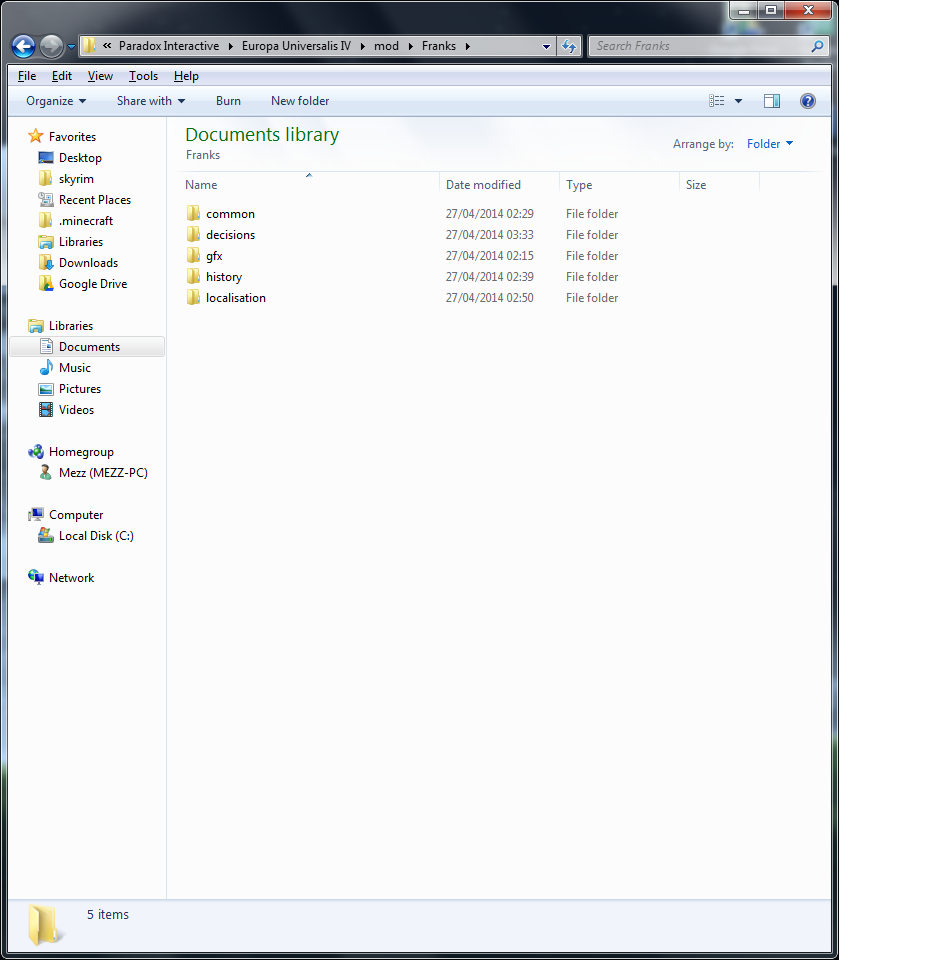Click the Libraries section header
Viewport: 931px width, 960px height.
[70, 326]
